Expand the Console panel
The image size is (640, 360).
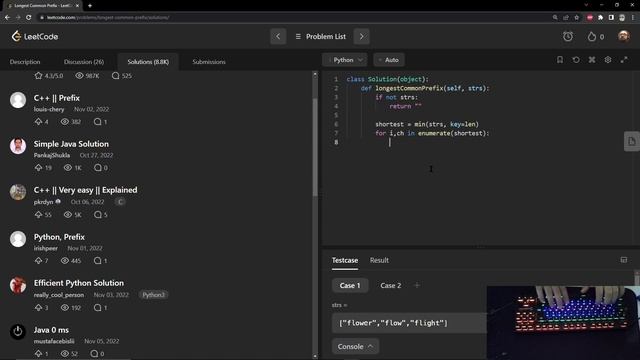pos(355,347)
